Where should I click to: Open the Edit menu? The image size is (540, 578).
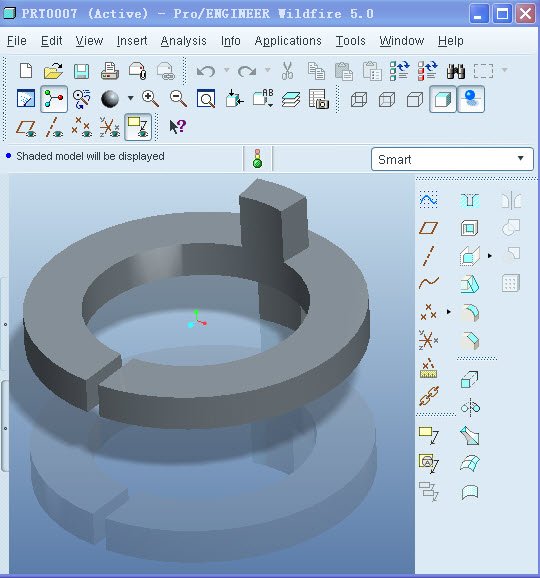(x=52, y=41)
